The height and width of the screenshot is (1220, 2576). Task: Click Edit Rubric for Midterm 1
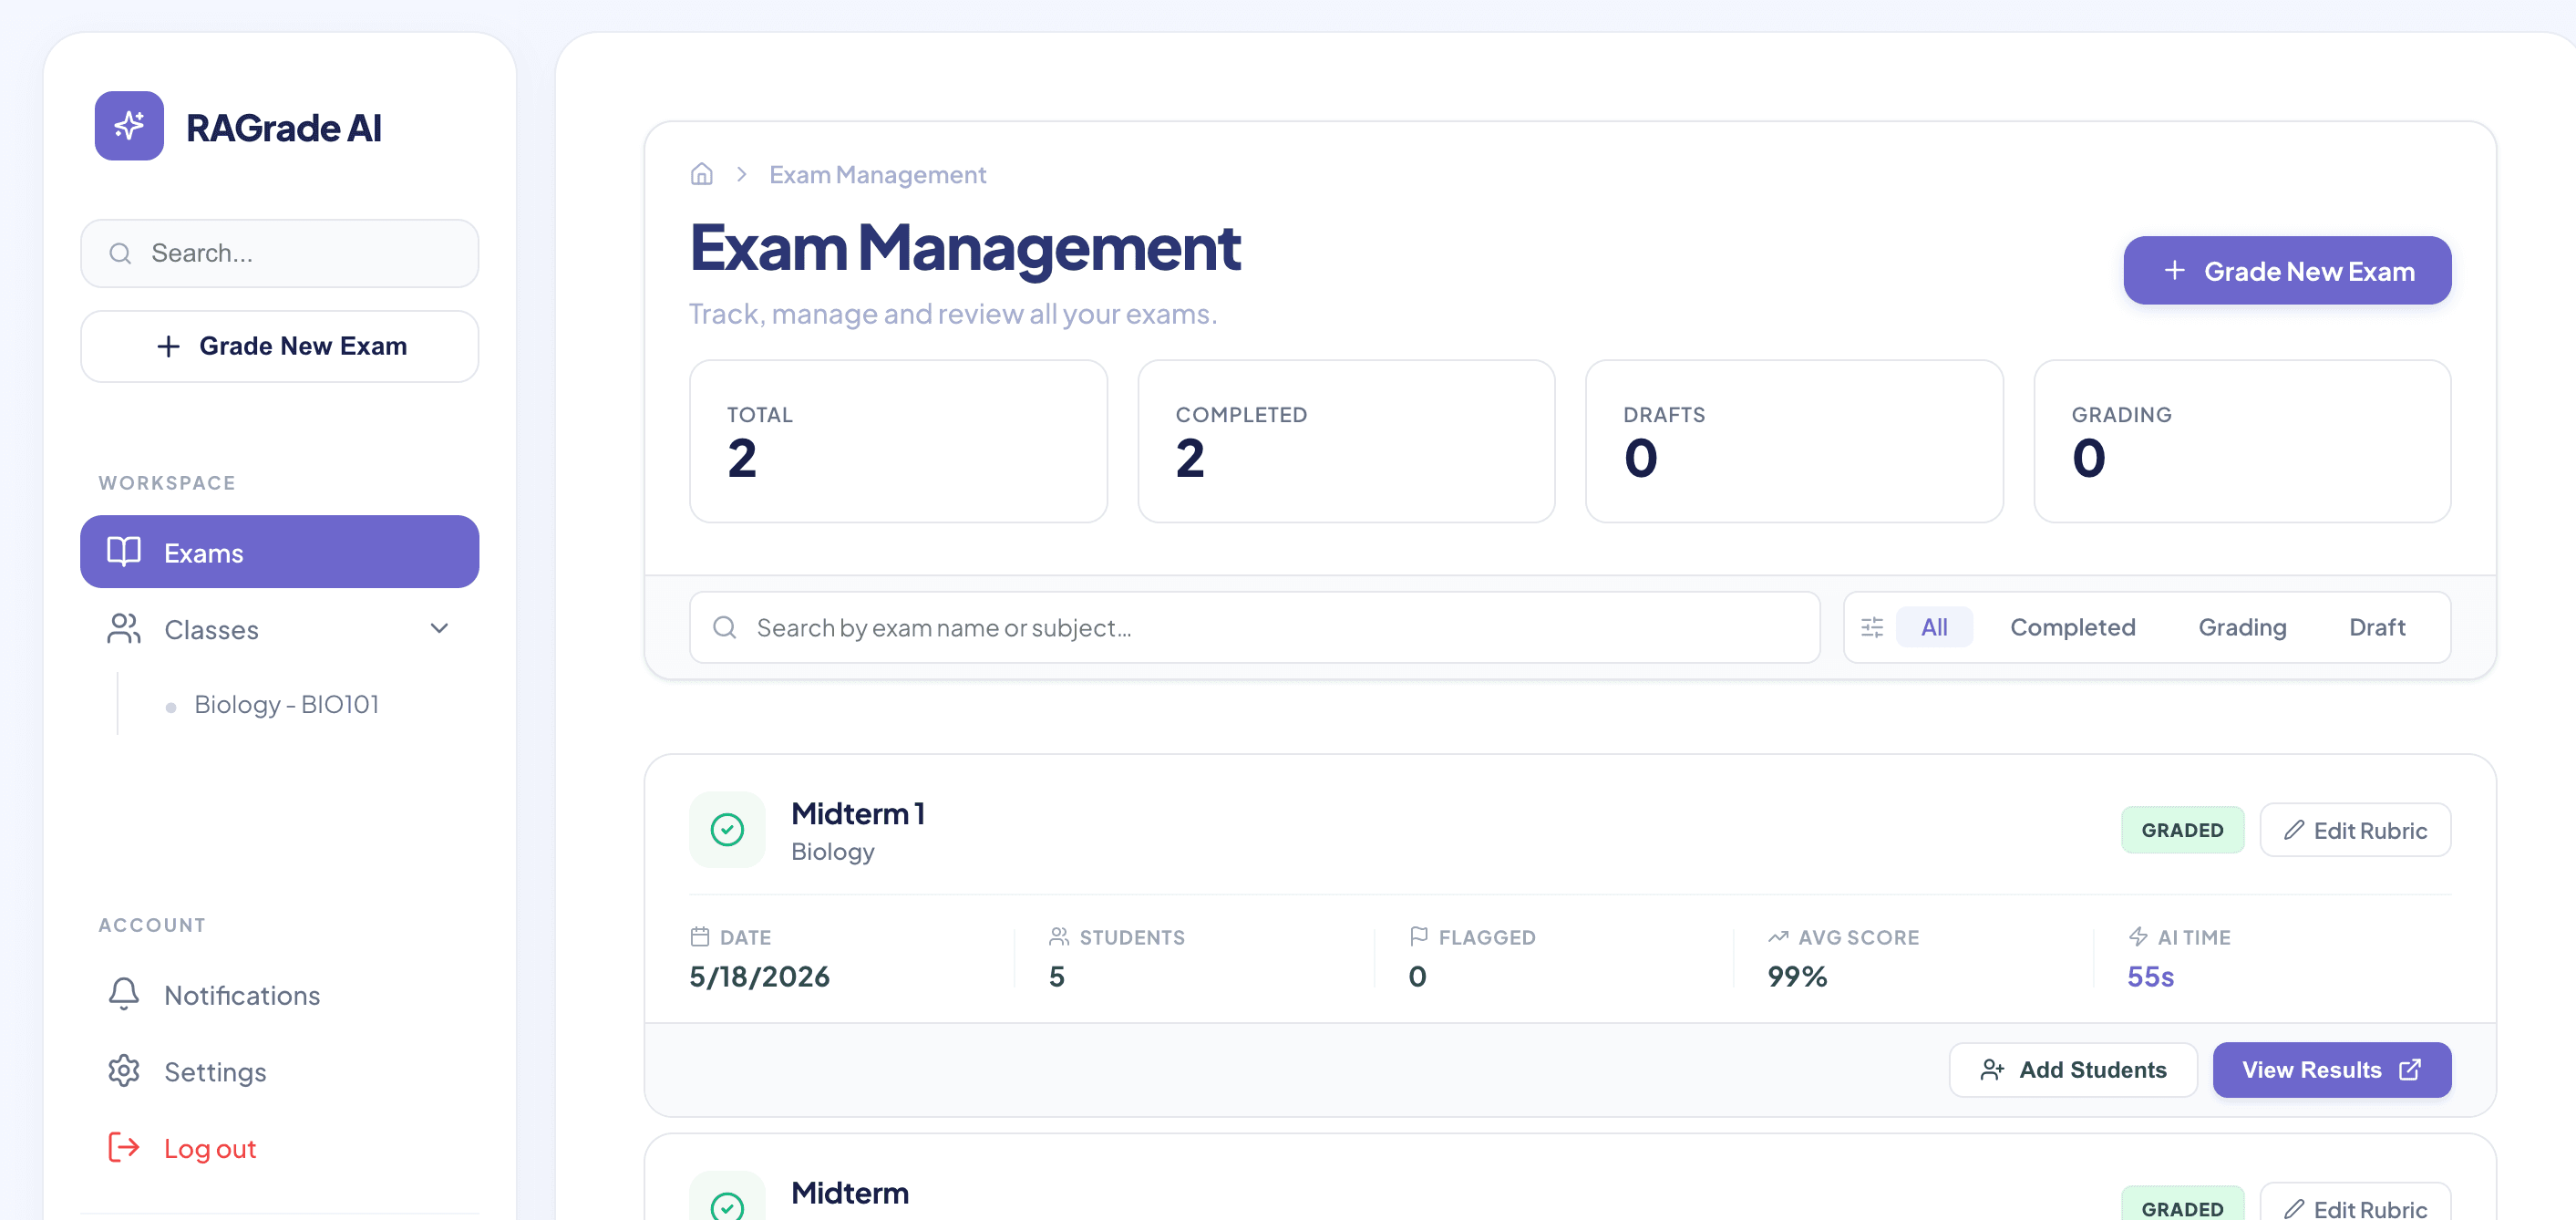2355,830
